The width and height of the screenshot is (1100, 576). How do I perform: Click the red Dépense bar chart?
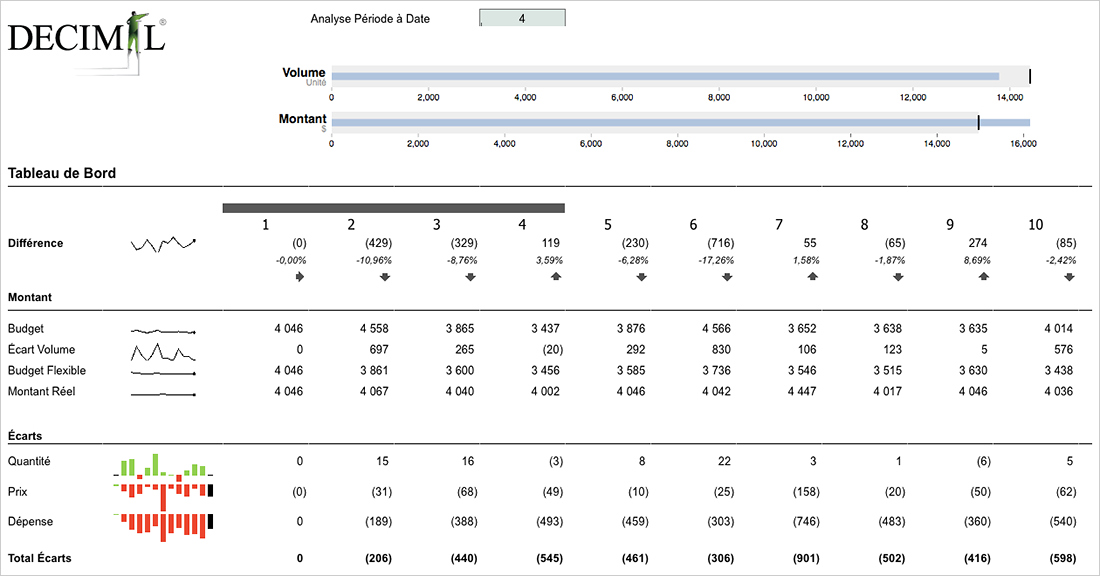tap(163, 527)
